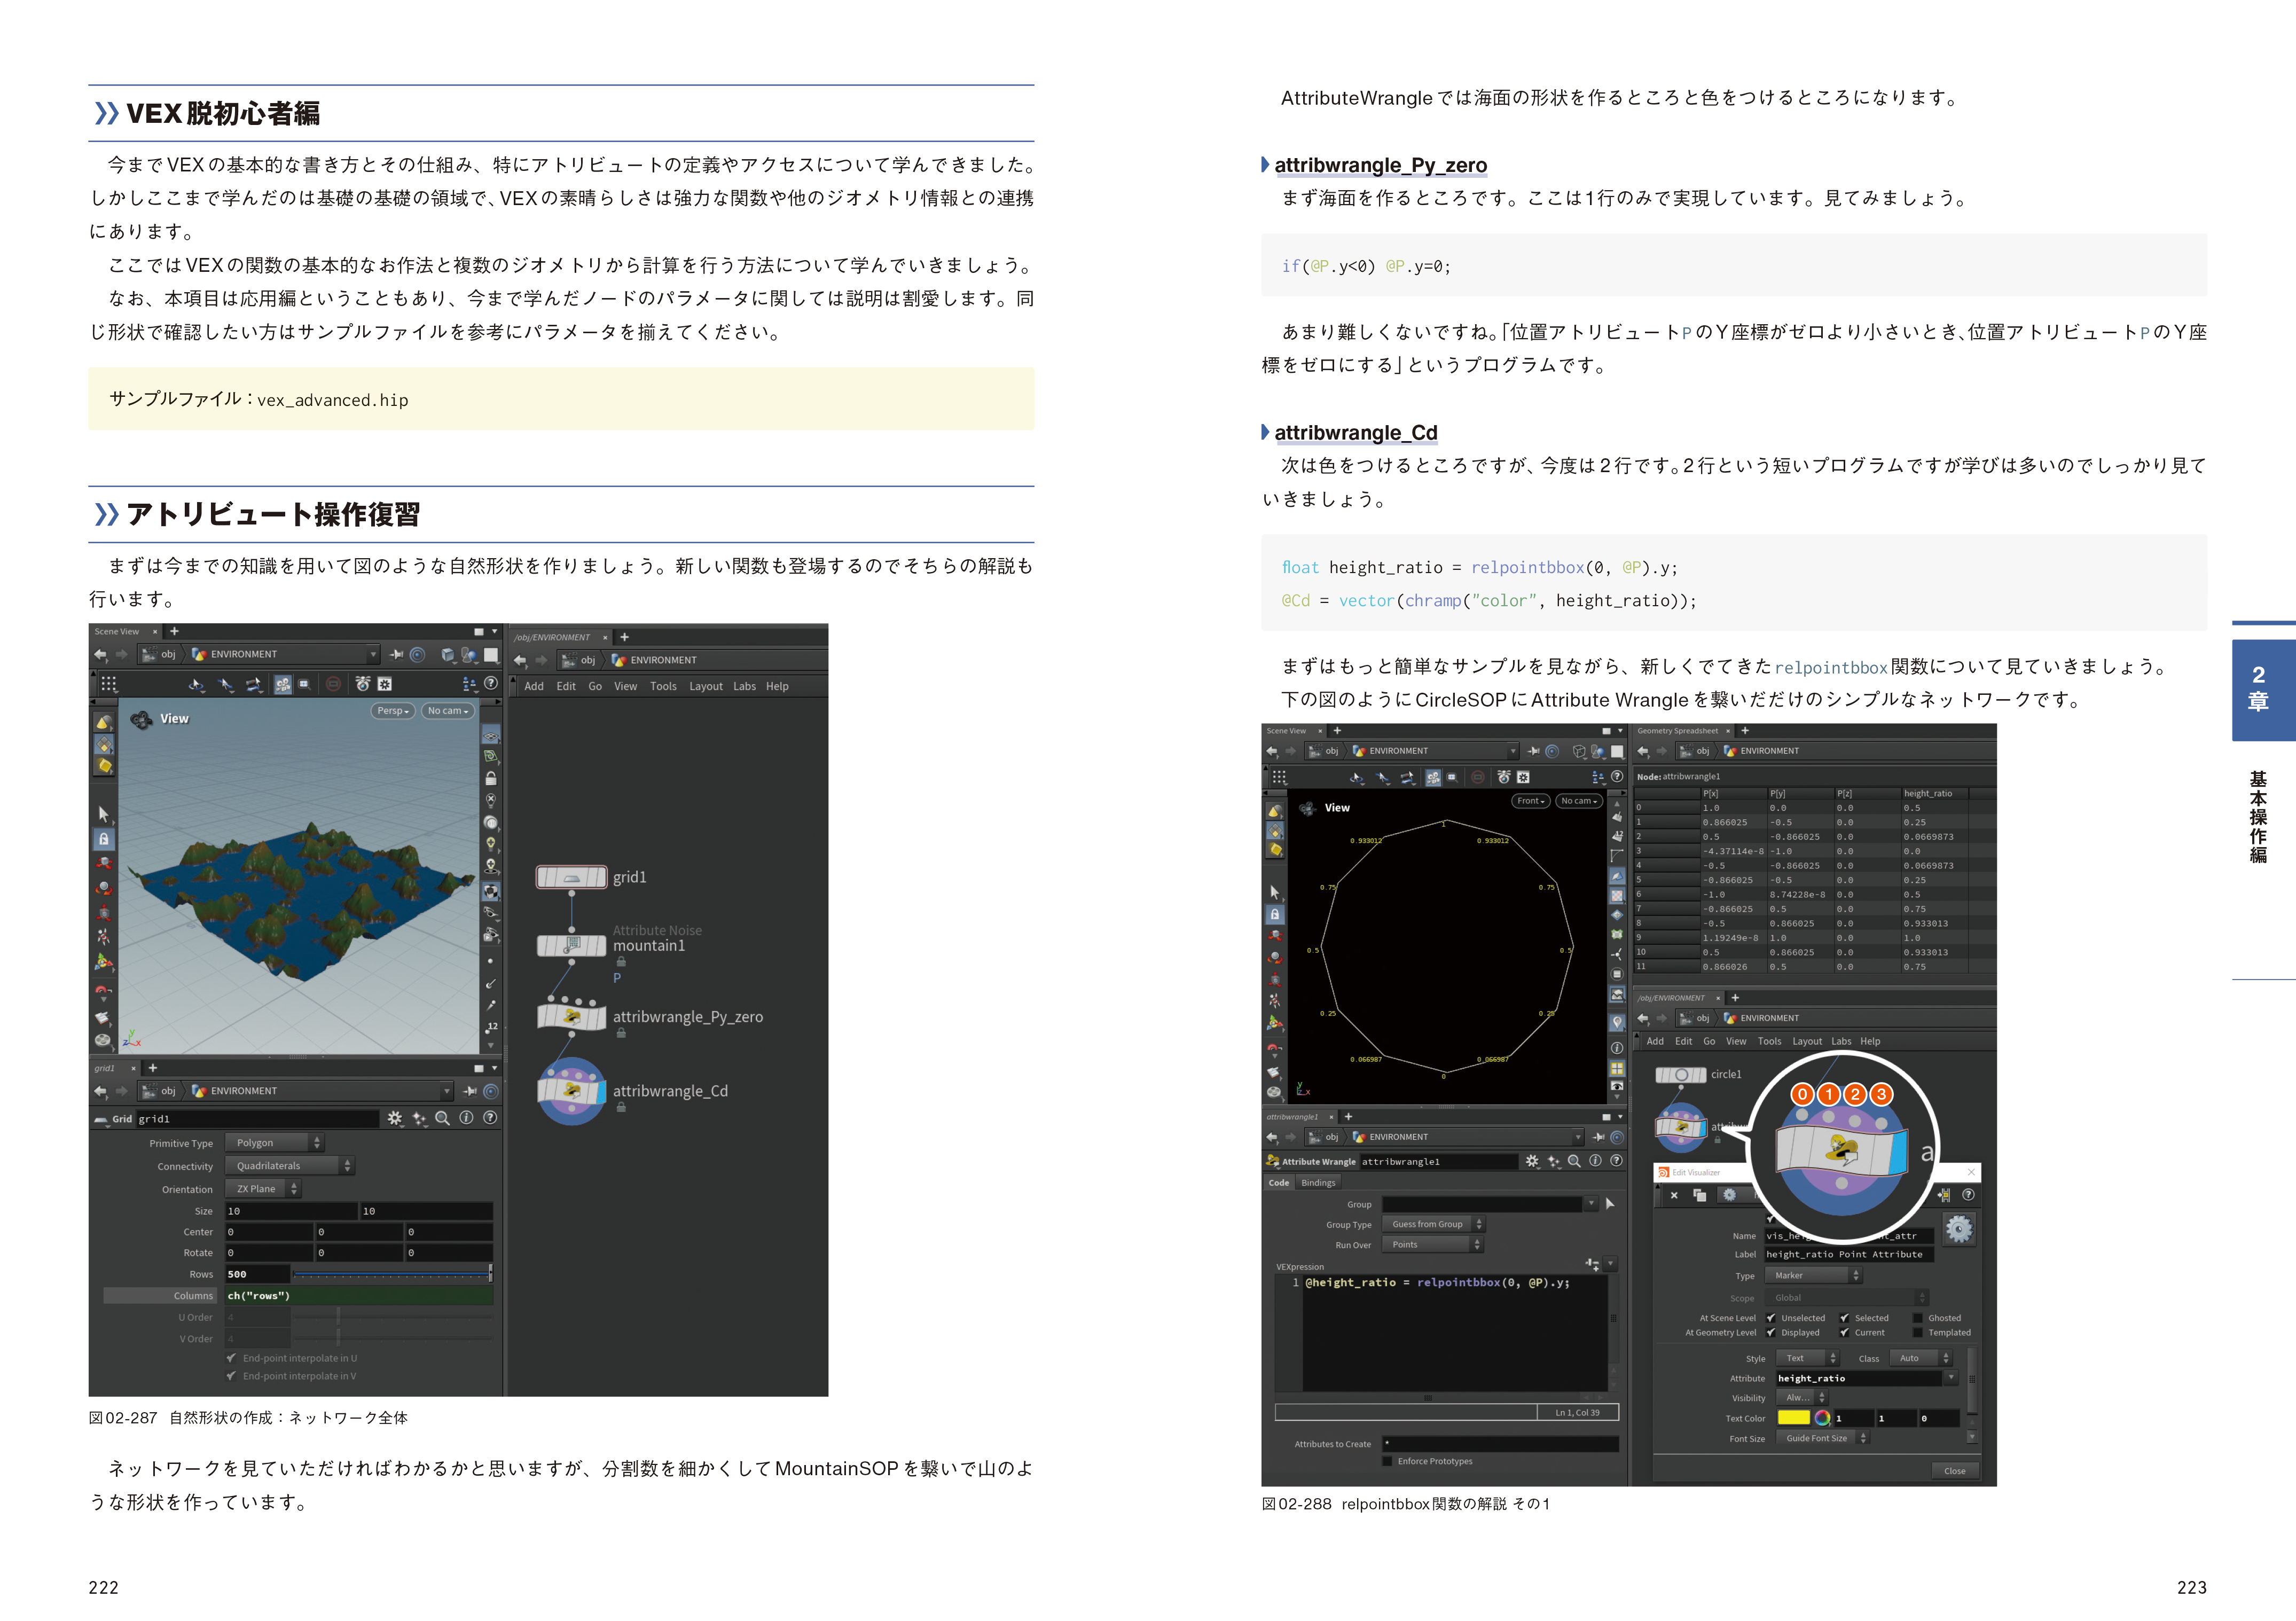Enable Enforce Prototypes checkbox
This screenshot has width=2296, height=1621.
pos(1387,1461)
